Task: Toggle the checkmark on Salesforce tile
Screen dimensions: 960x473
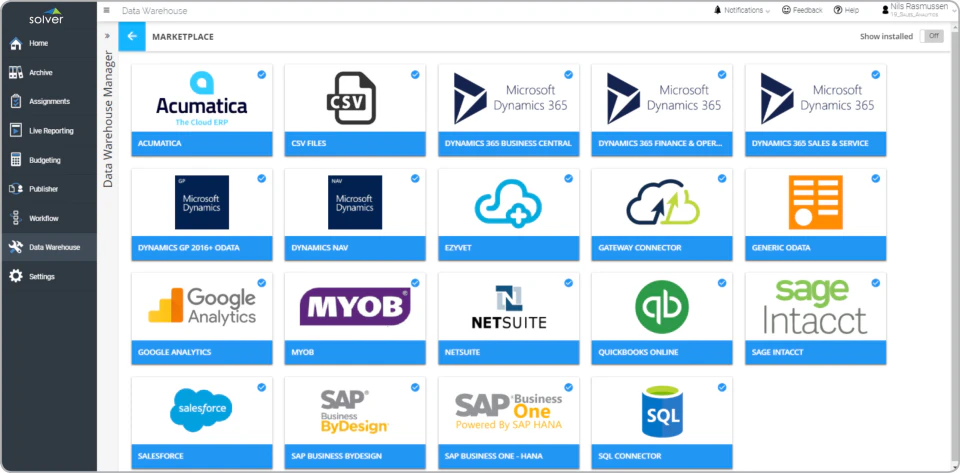Action: (261, 386)
